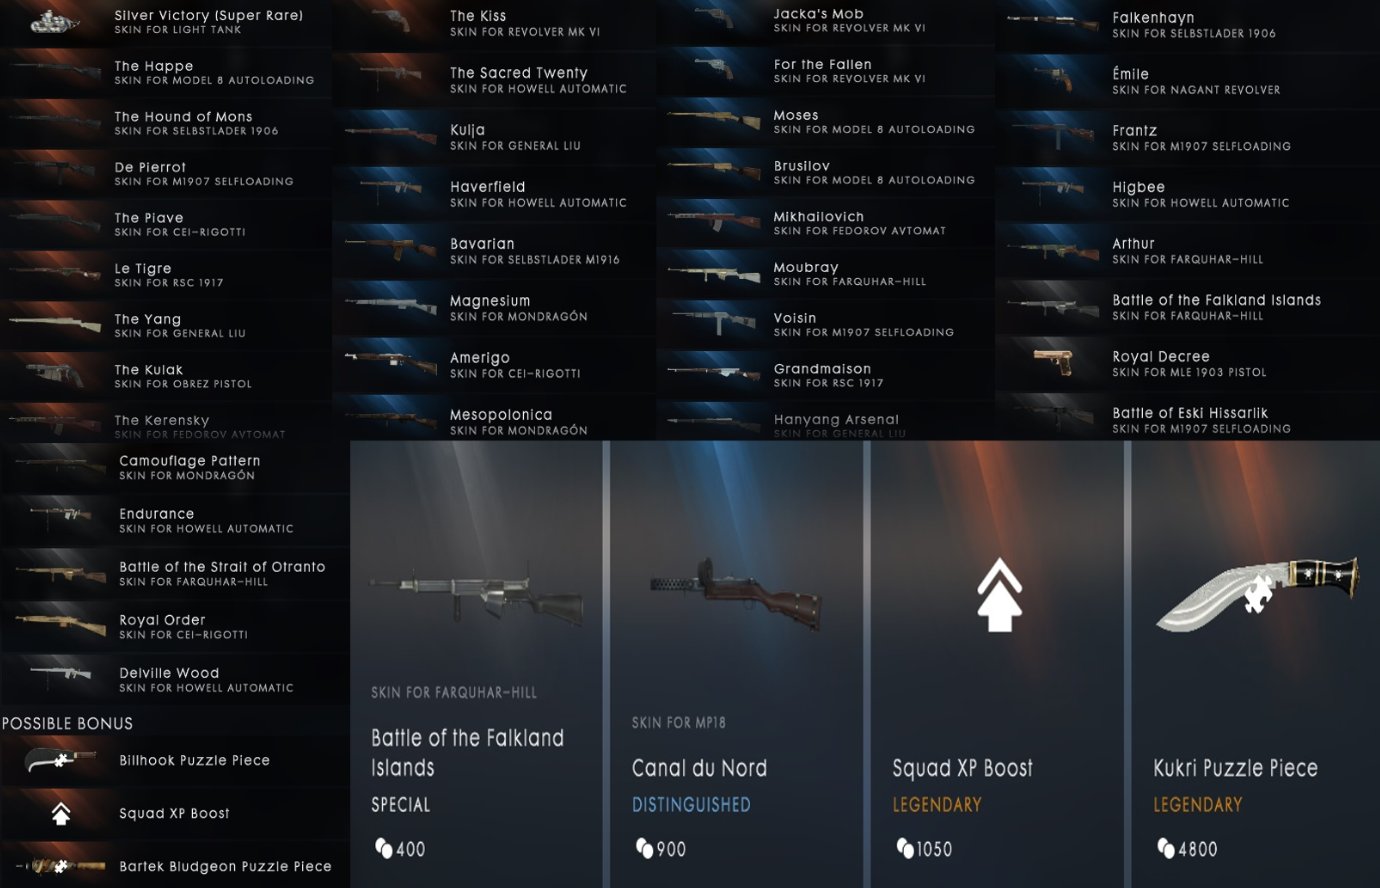The width and height of the screenshot is (1380, 888).
Task: Choose the Falkenhayn Selbstlader 1906 skin
Action: (1188, 25)
